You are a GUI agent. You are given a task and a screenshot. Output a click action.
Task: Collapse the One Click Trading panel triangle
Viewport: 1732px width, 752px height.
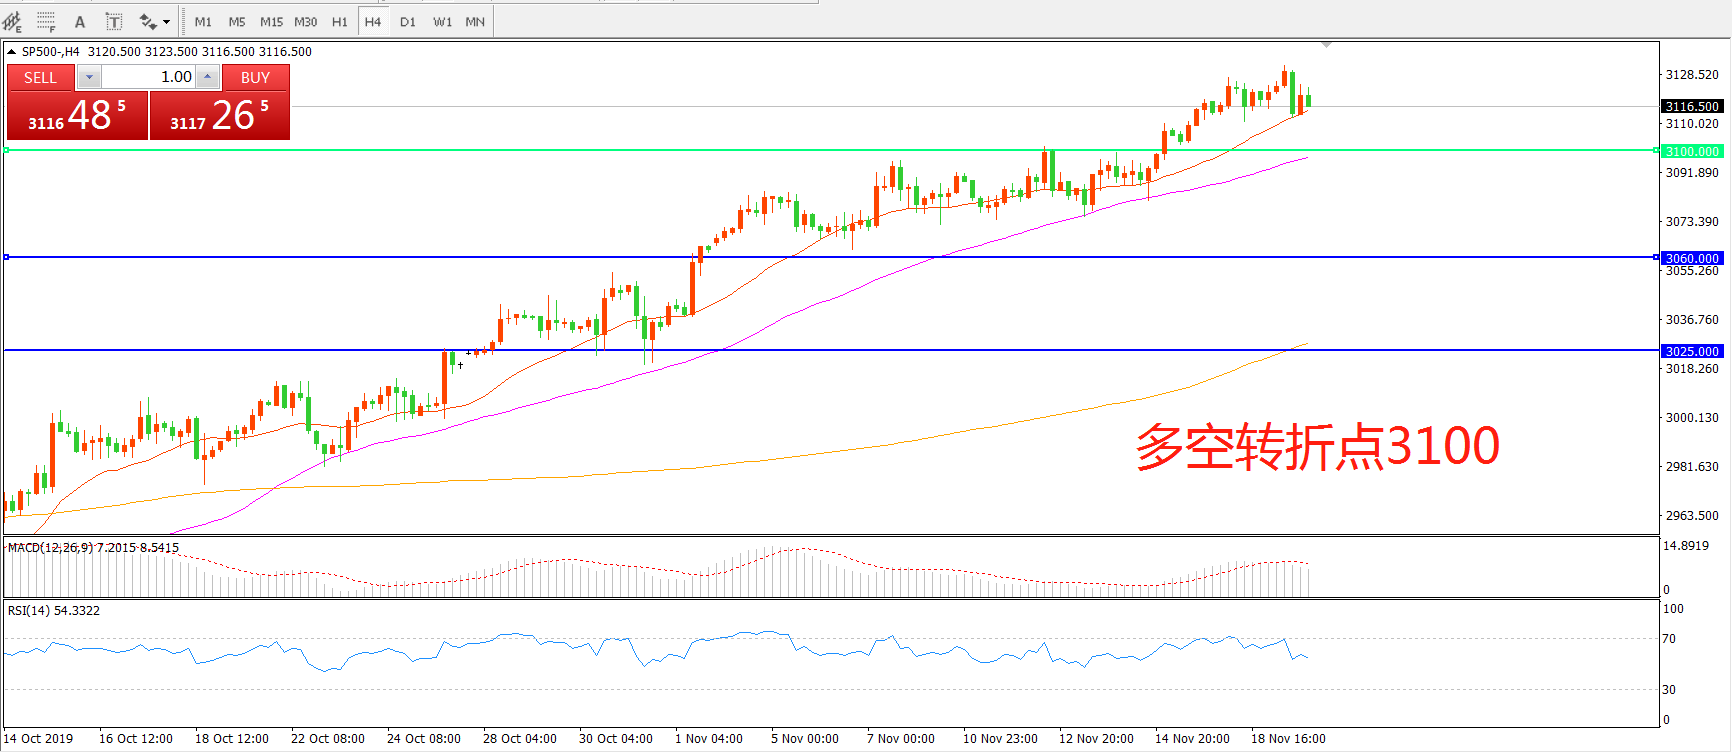pos(11,51)
